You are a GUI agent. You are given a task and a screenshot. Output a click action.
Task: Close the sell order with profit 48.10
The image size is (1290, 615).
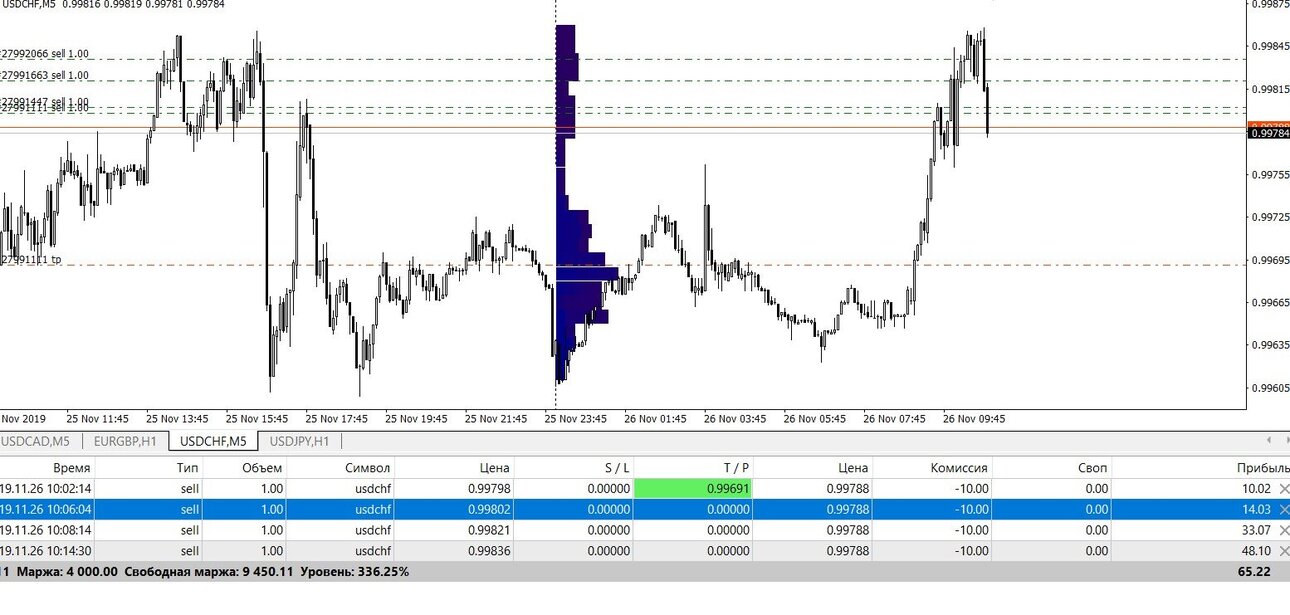(1284, 551)
